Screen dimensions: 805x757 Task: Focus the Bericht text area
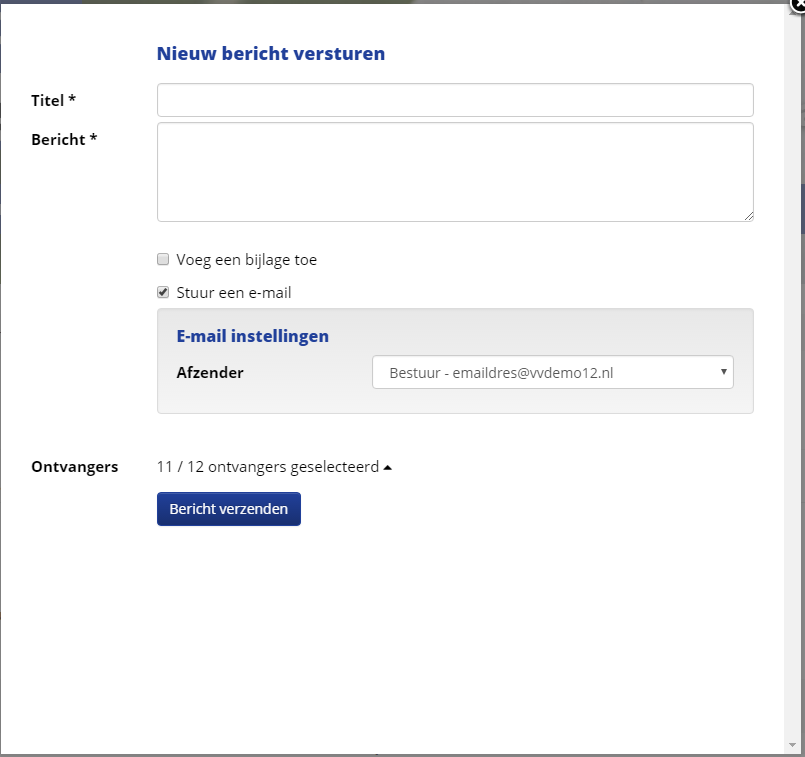pyautogui.click(x=455, y=171)
